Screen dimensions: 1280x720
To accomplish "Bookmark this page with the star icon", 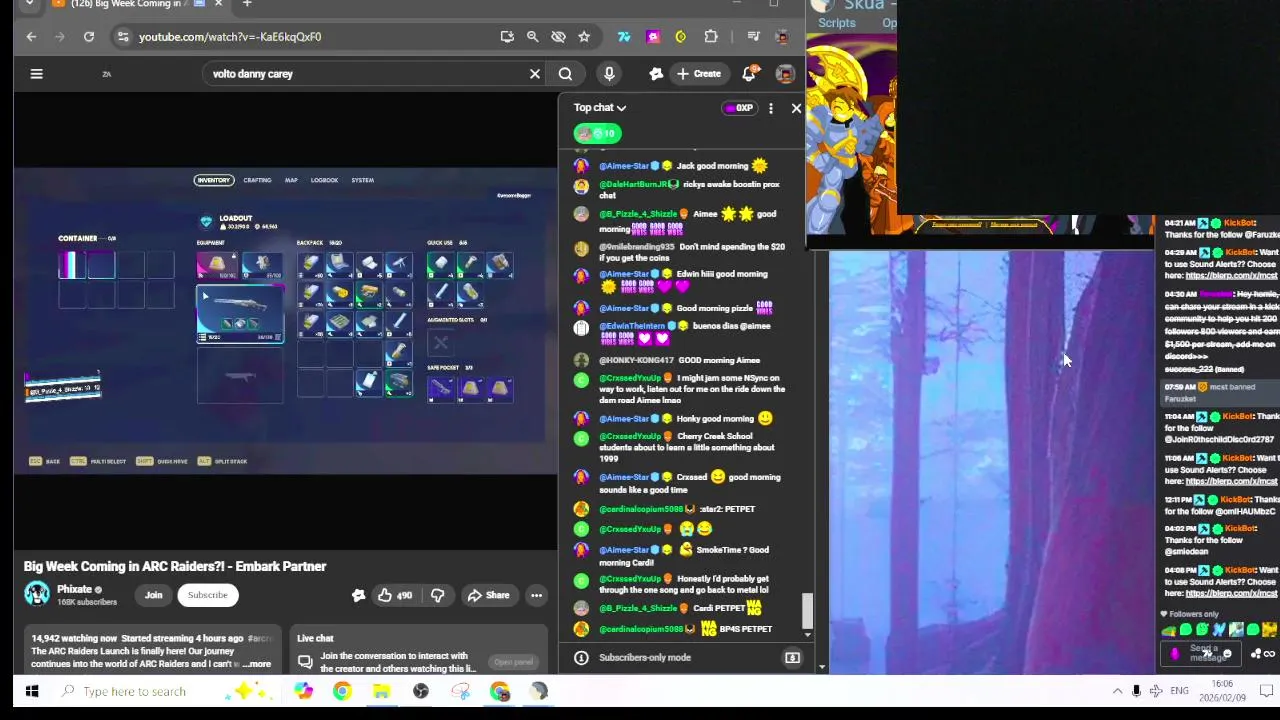I will [x=584, y=37].
